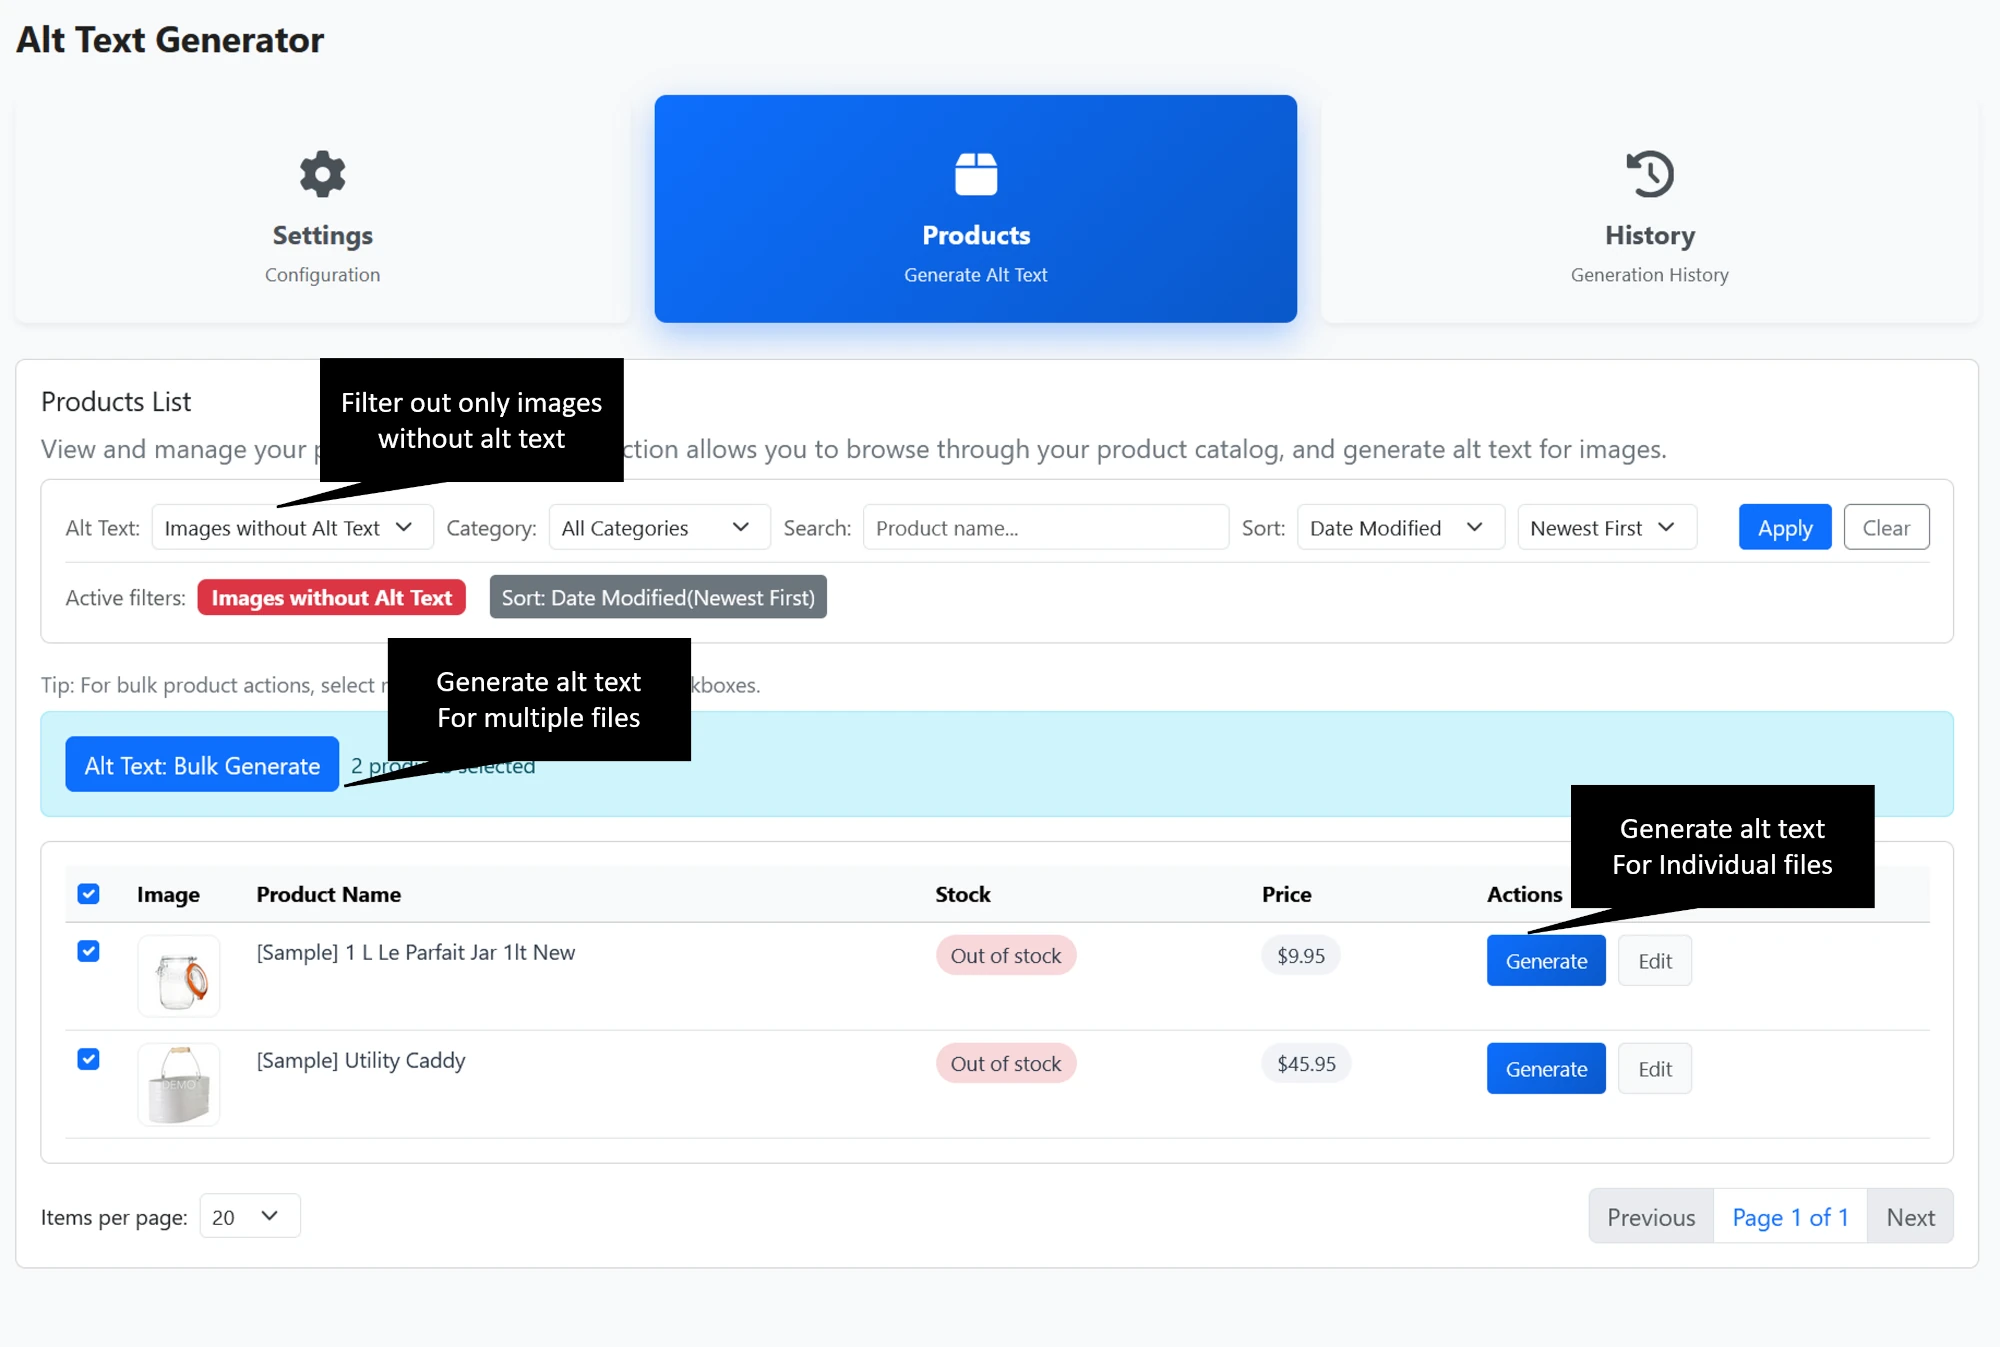The width and height of the screenshot is (2000, 1347).
Task: Uncheck the Le Parfait Jar row checkbox
Action: click(88, 951)
